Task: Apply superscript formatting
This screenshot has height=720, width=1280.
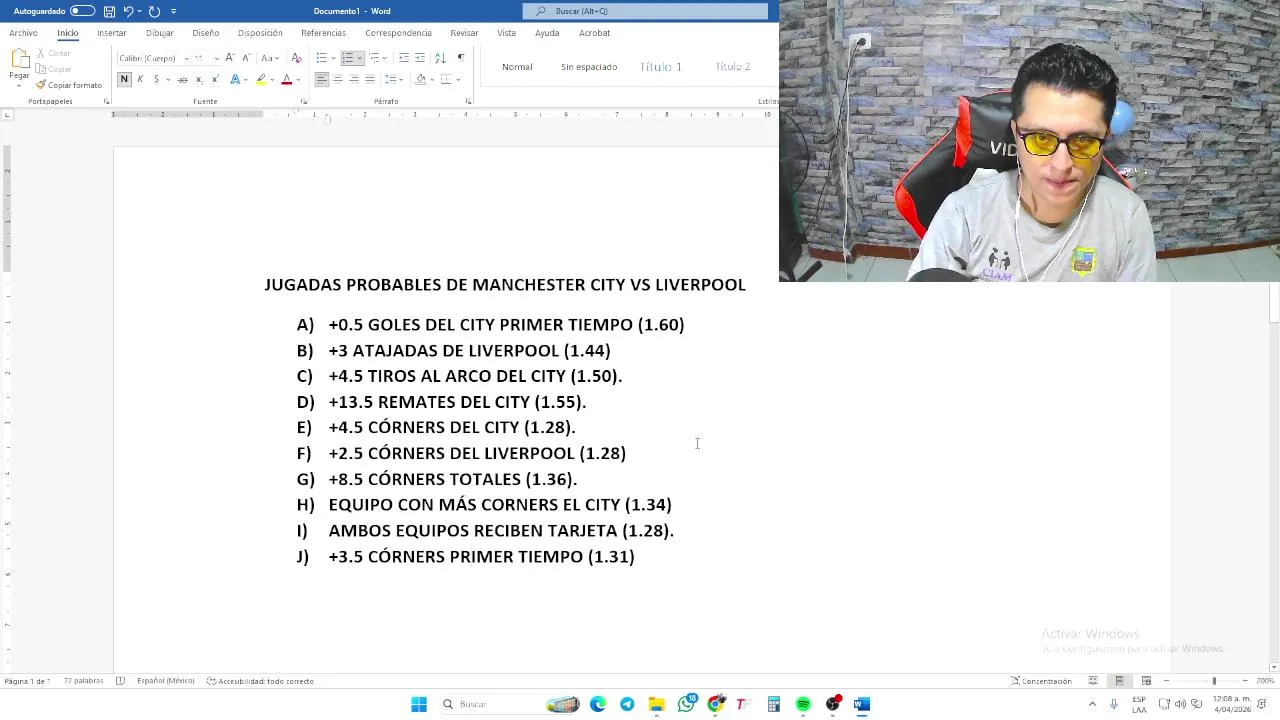Action: click(215, 79)
